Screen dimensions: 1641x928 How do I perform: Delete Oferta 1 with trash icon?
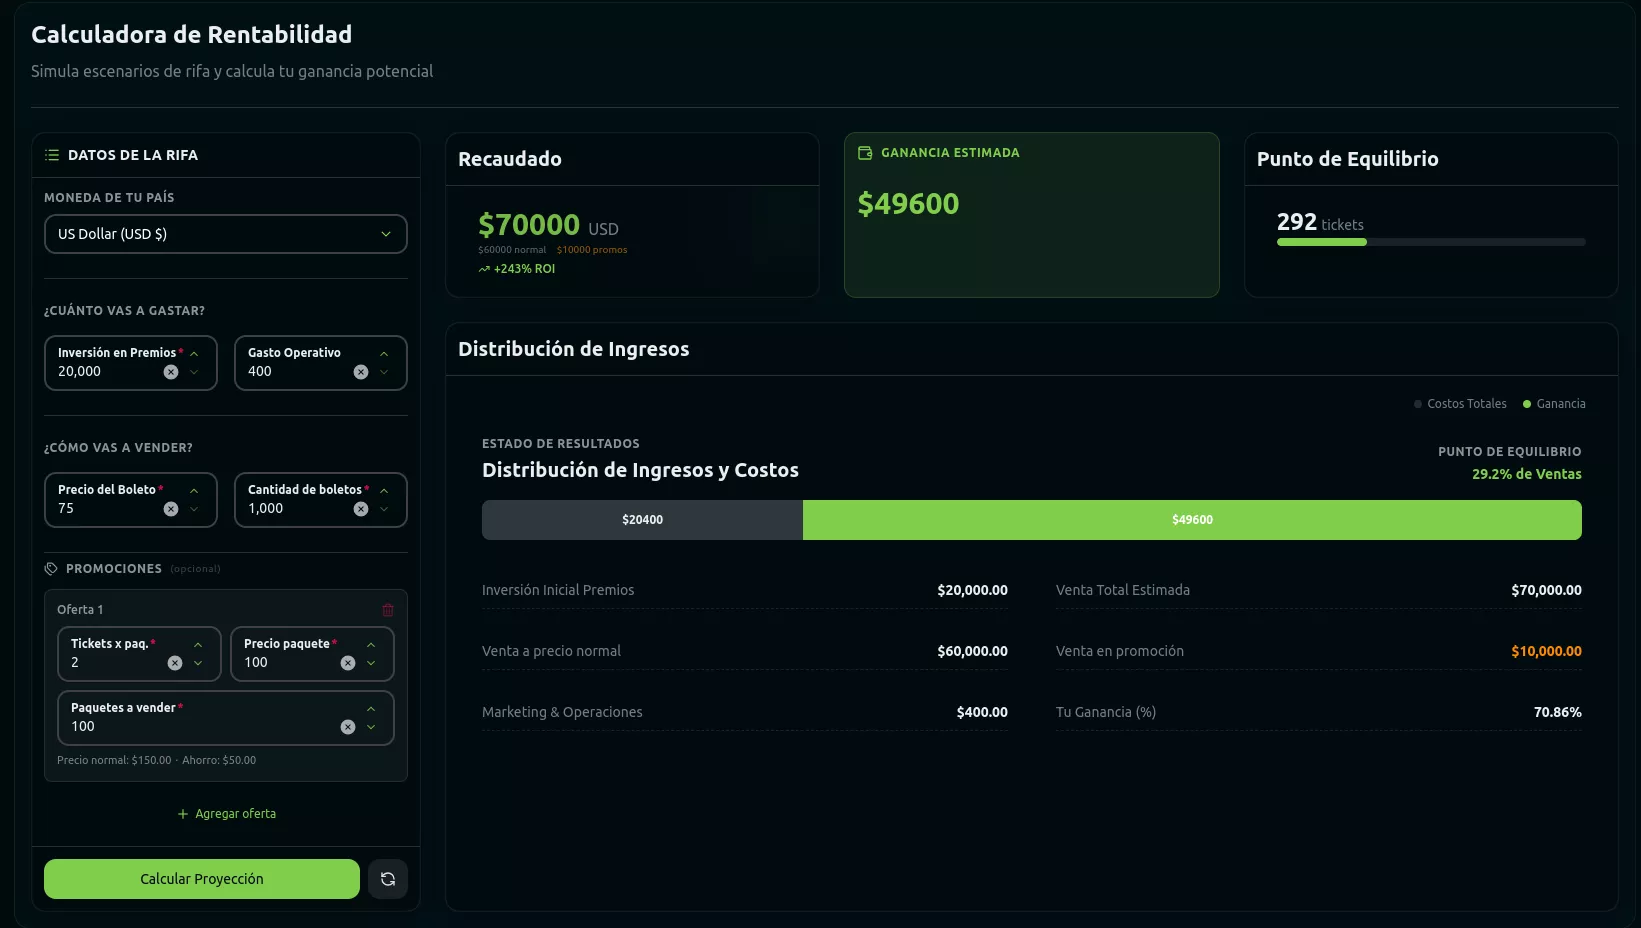[x=388, y=610]
